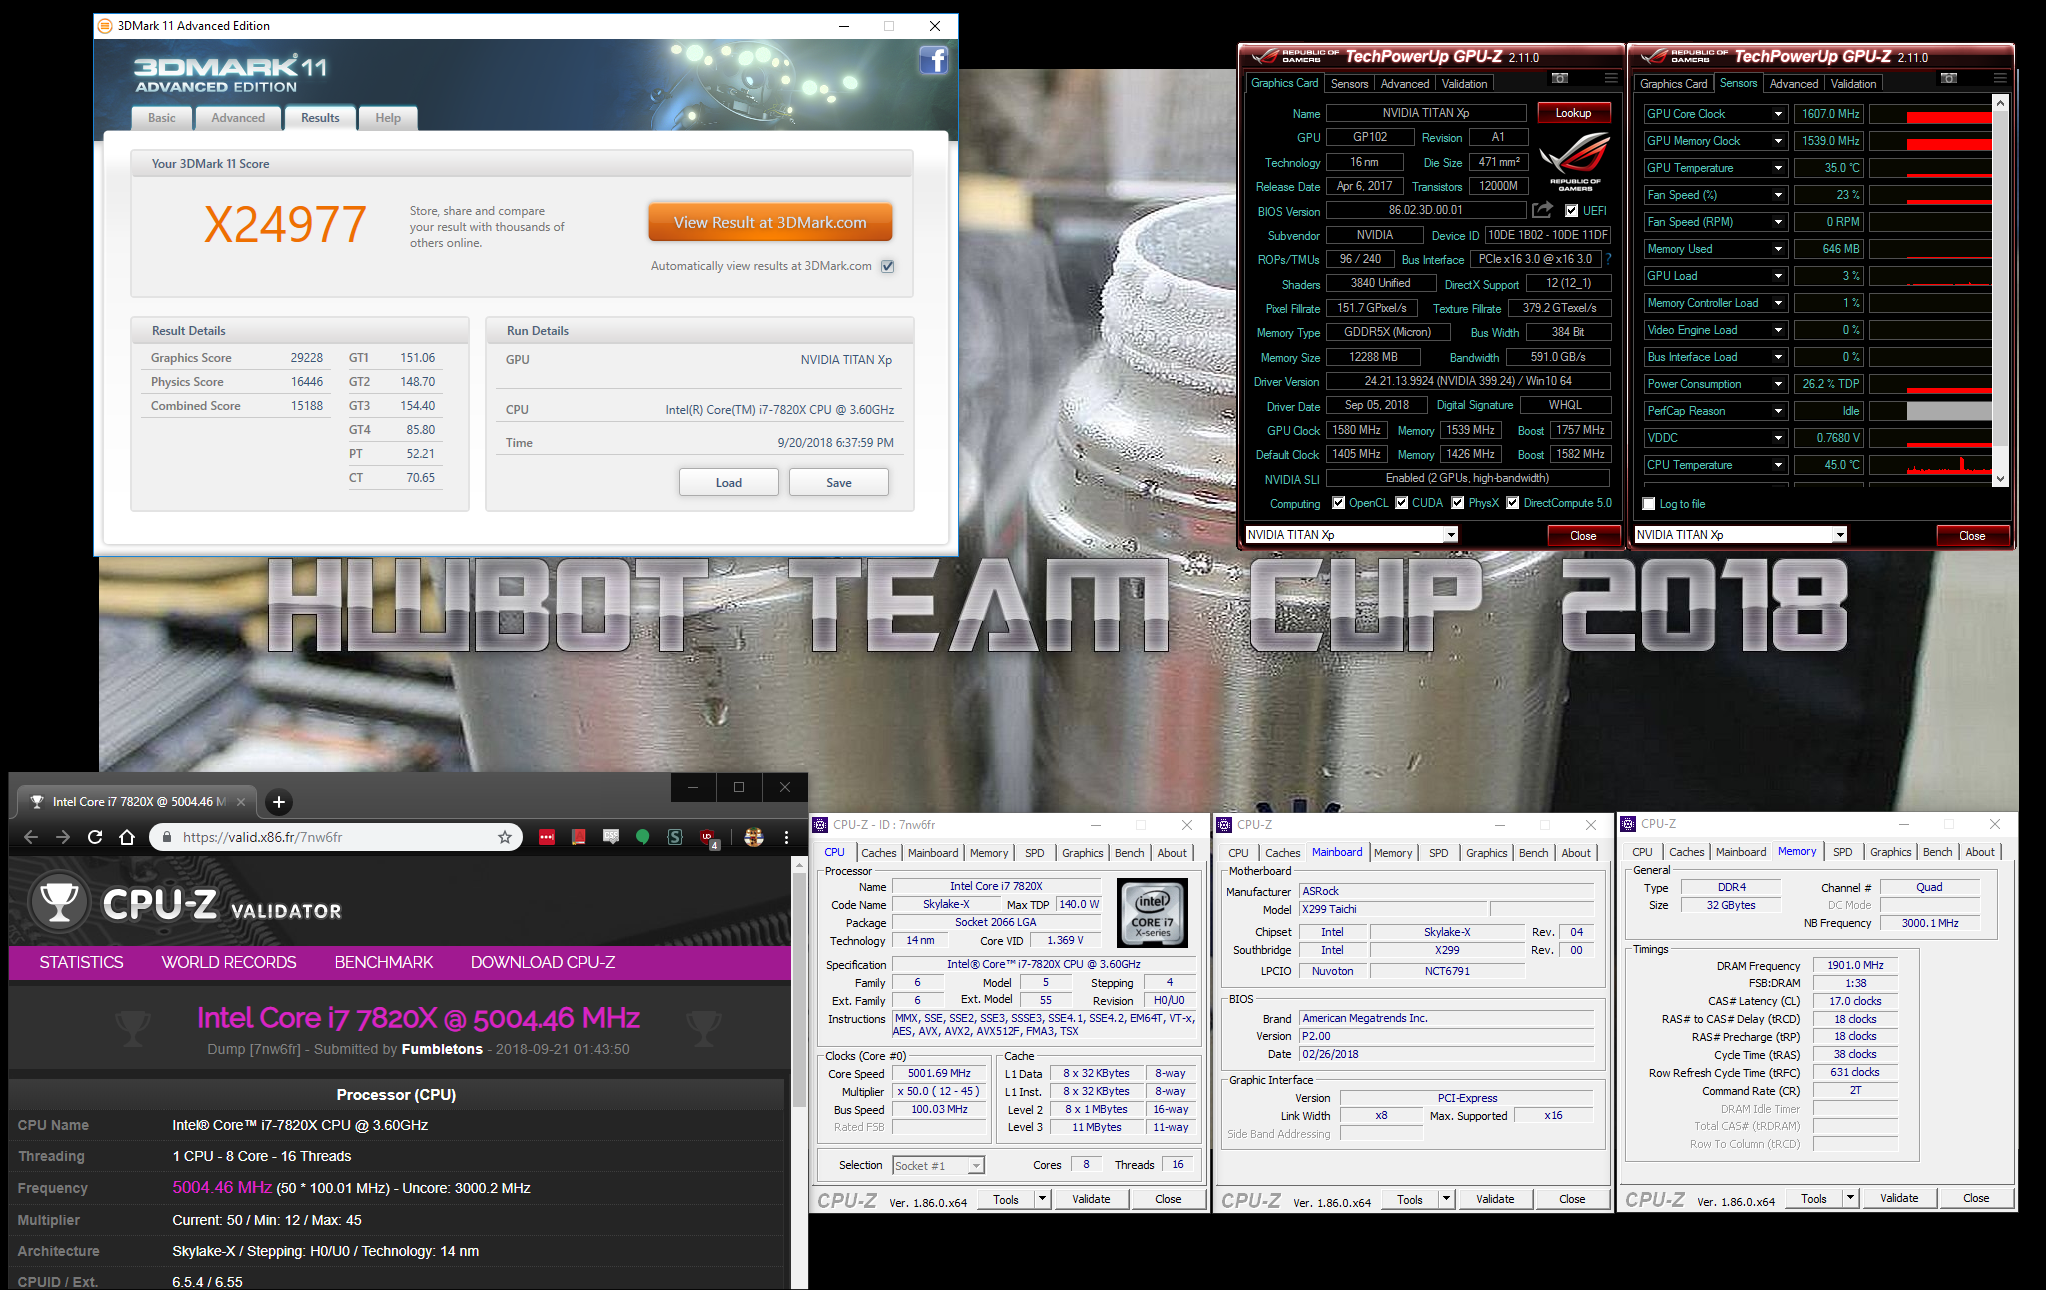
Task: Toggle the UEFI checkbox in GPU-Z
Action: click(1572, 211)
